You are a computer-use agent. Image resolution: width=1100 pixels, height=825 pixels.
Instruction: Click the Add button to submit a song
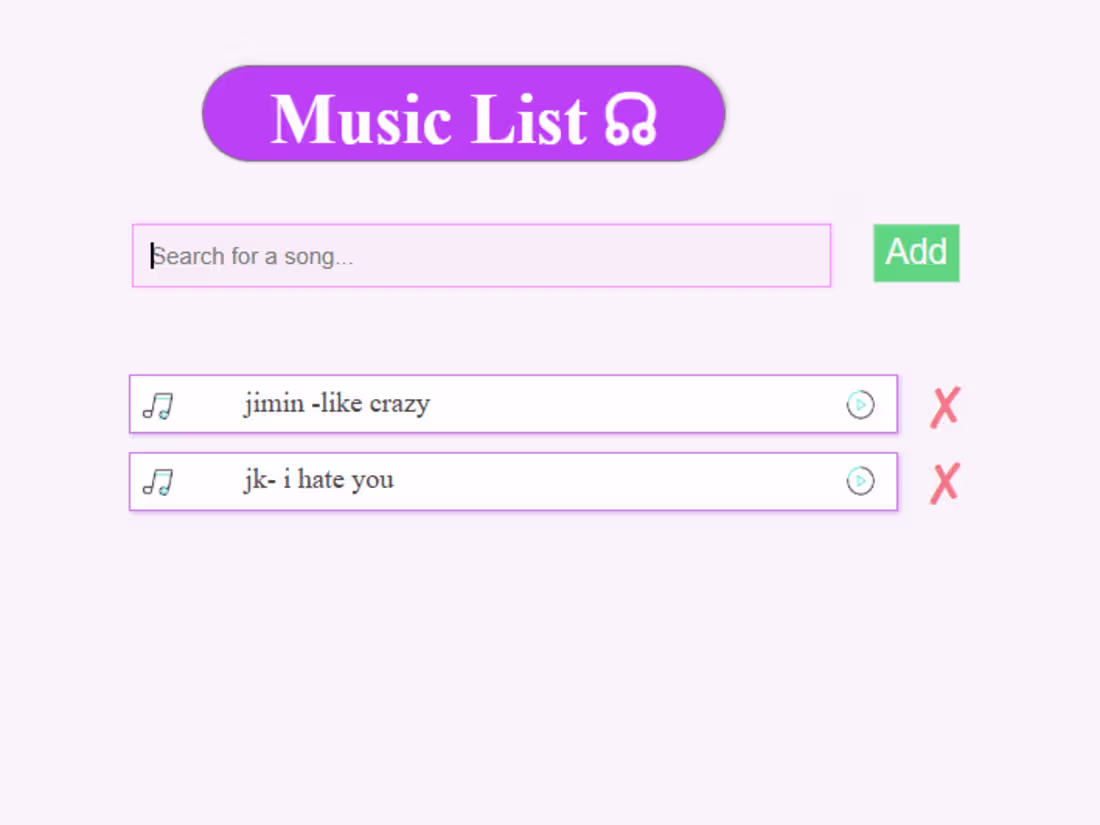coord(915,253)
